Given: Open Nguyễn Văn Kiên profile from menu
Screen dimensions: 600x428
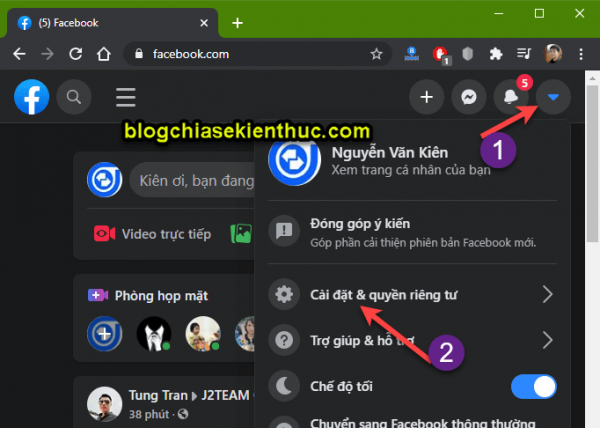Looking at the screenshot, I should 412,162.
